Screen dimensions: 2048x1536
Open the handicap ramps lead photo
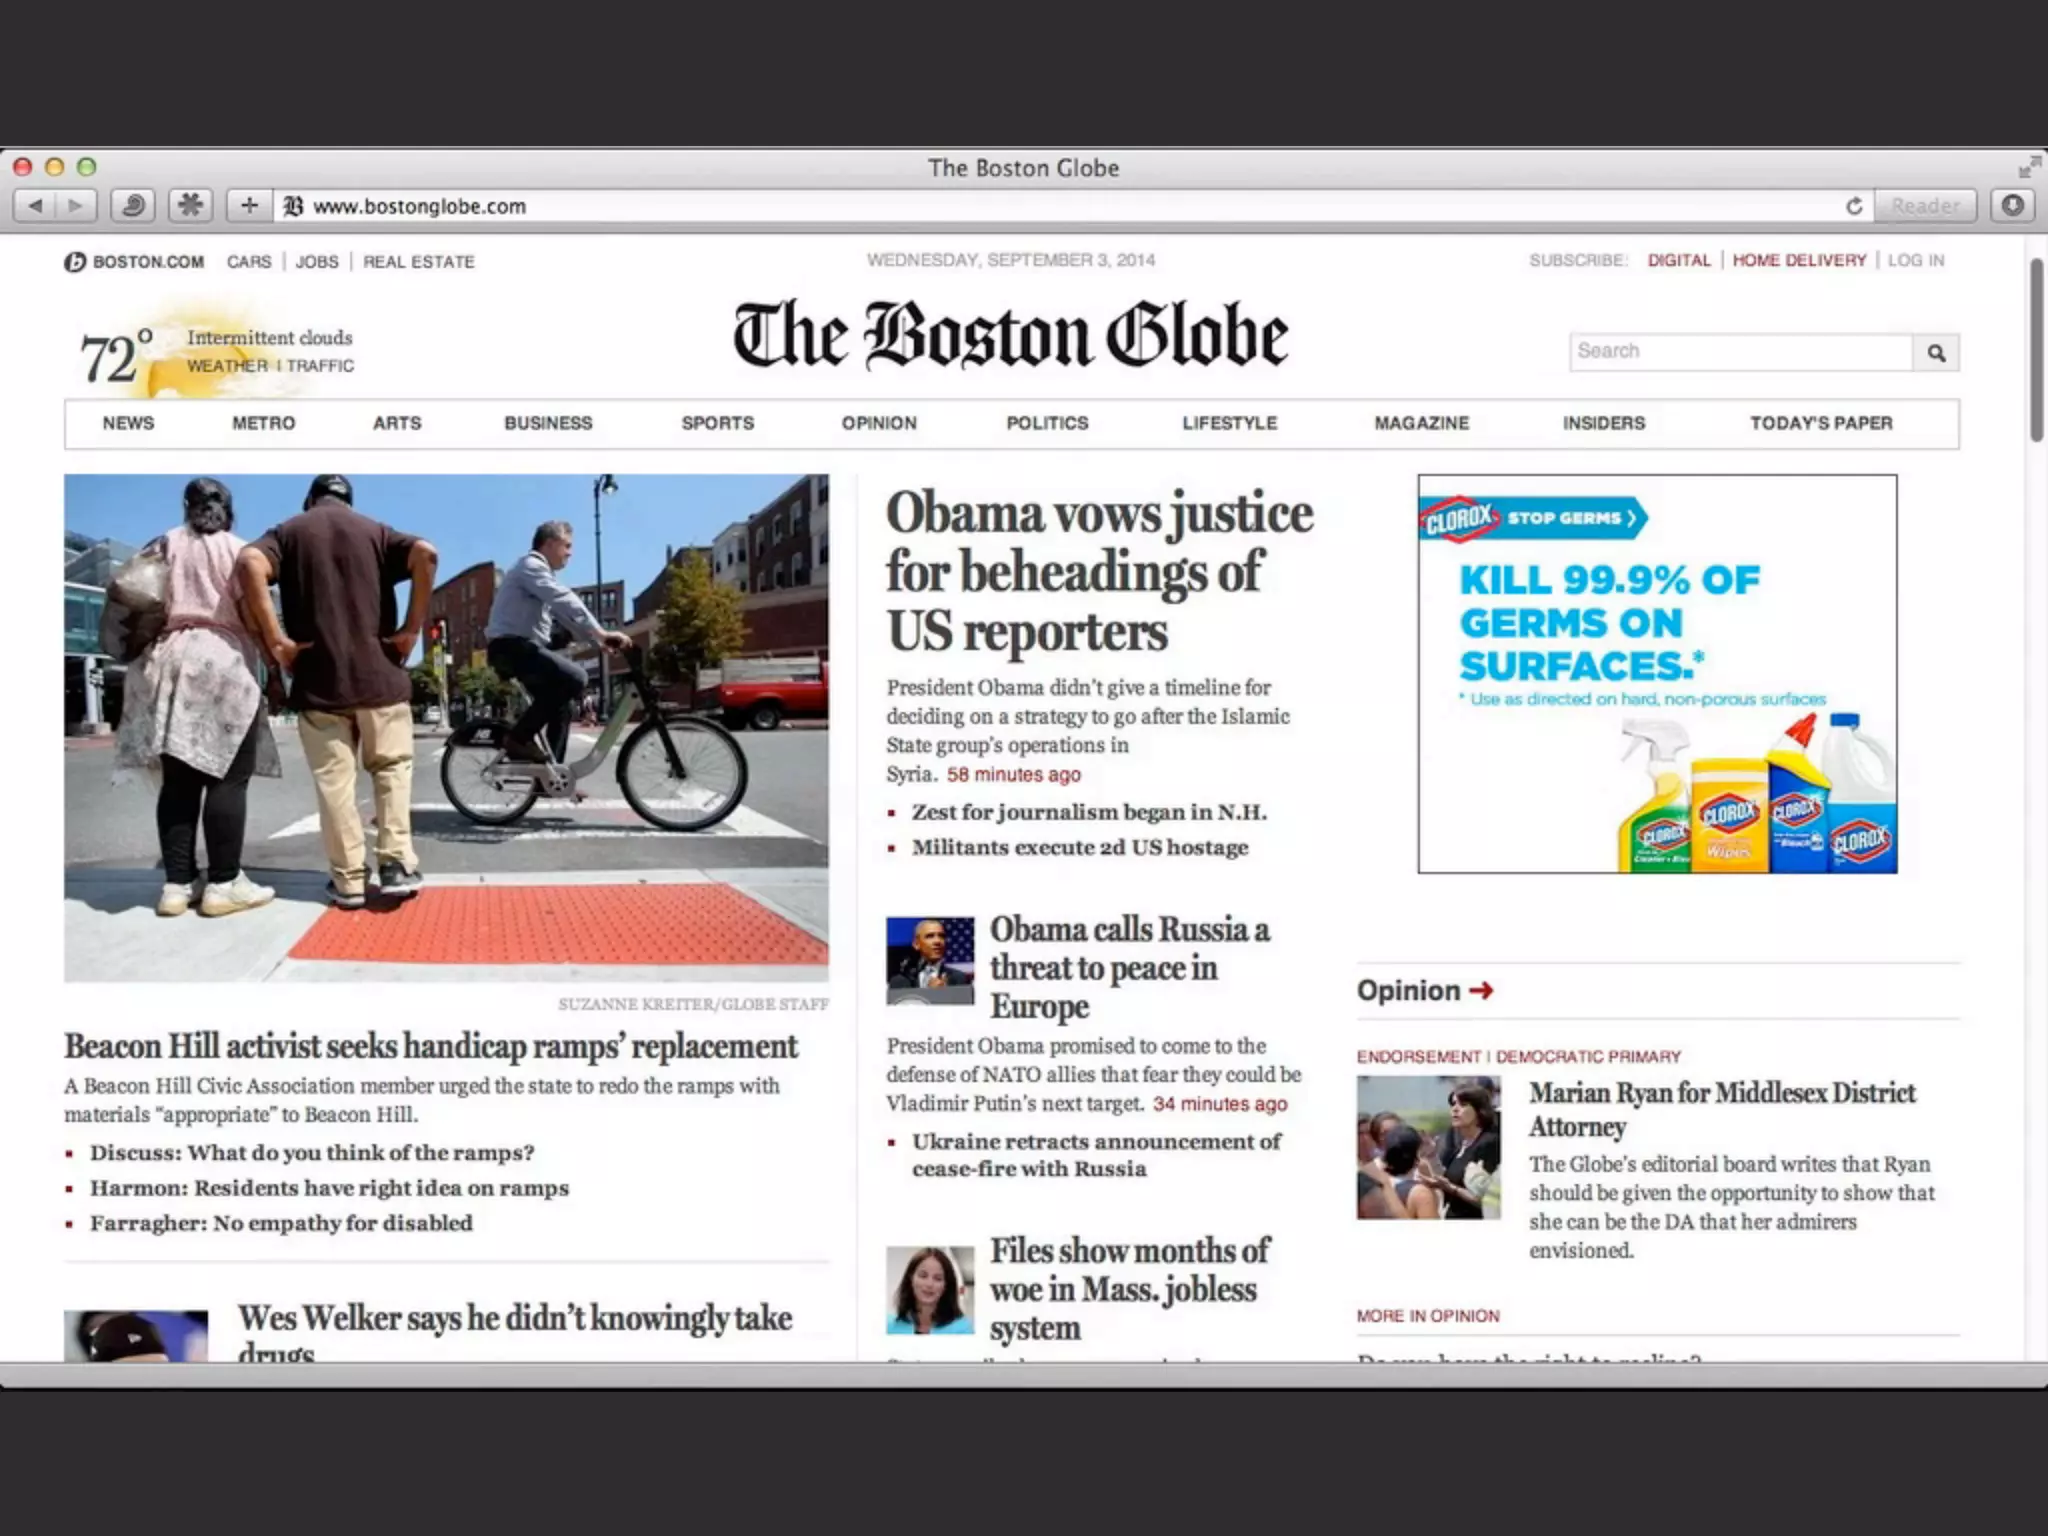[x=446, y=727]
